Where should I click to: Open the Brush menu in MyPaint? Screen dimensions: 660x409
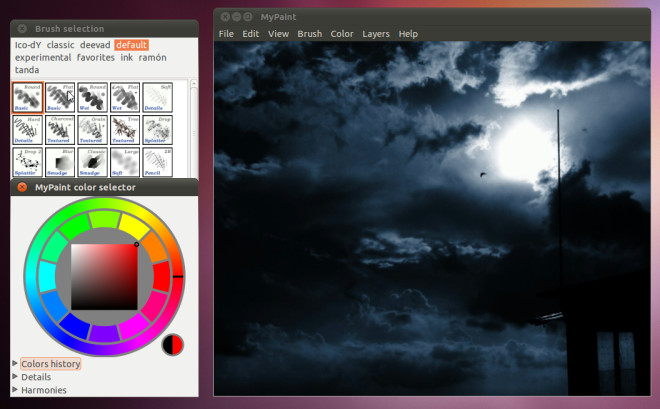310,34
